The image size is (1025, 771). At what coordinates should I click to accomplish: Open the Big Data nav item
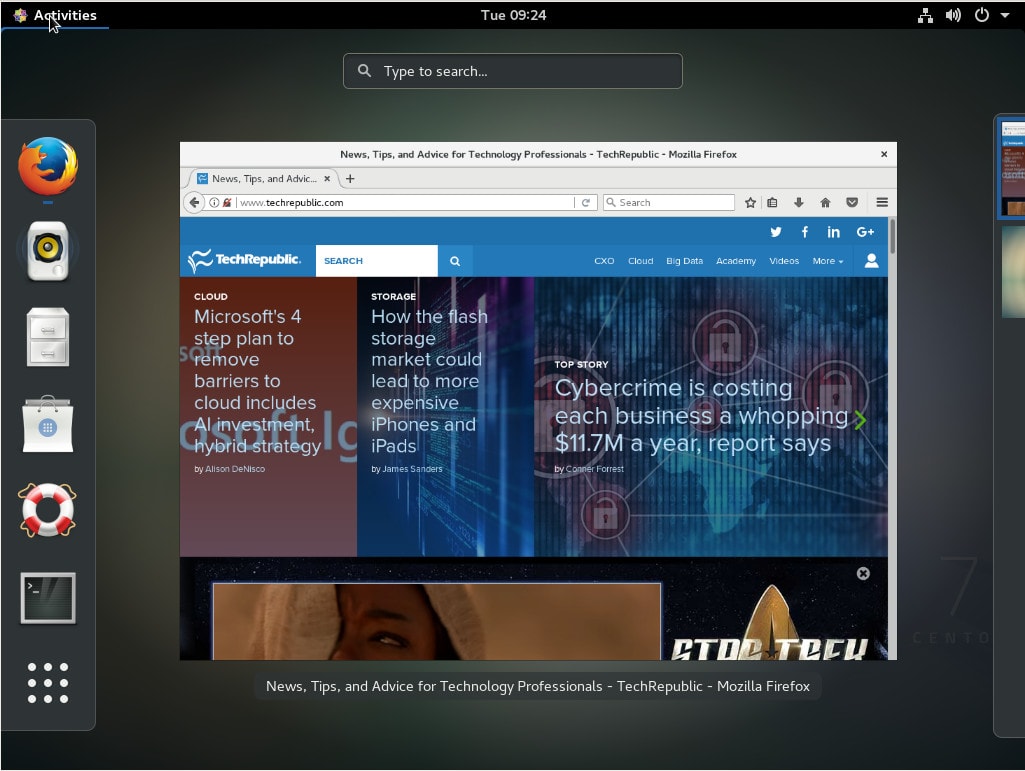(684, 261)
